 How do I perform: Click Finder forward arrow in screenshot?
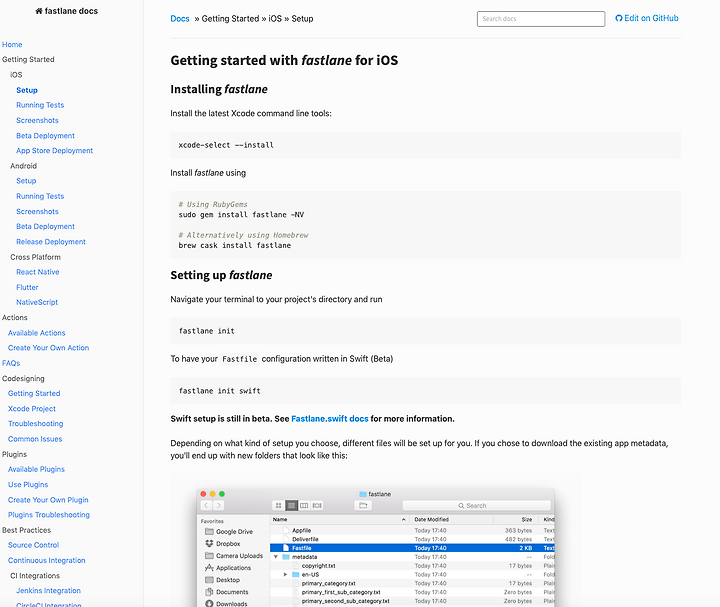point(219,506)
